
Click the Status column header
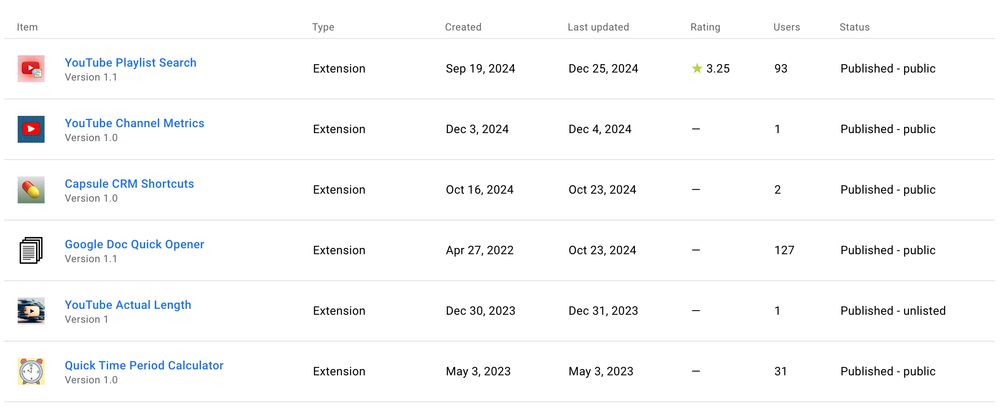pos(855,27)
